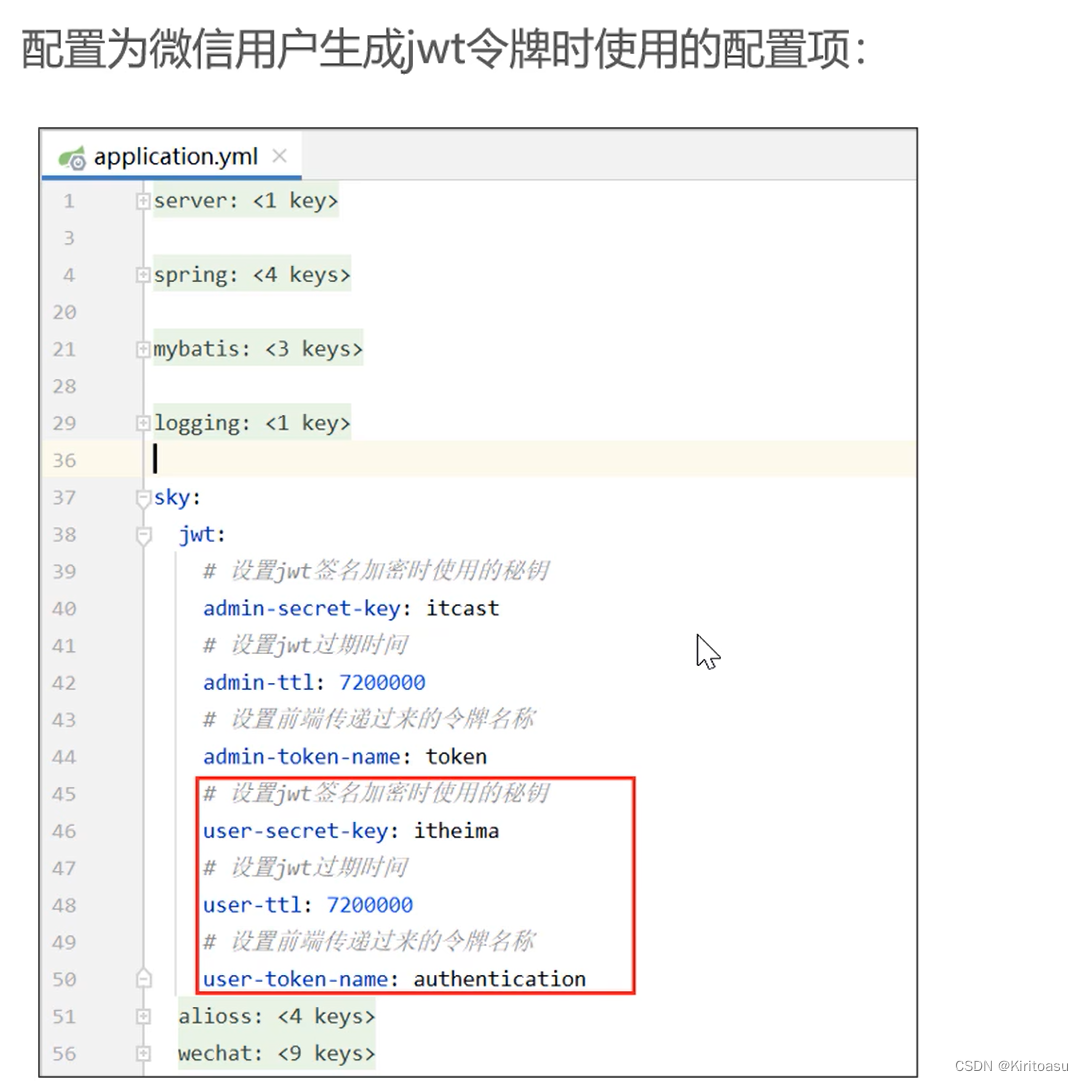This screenshot has width=1084, height=1081.
Task: Click the 'admin-token-name' property key
Action: (x=301, y=757)
